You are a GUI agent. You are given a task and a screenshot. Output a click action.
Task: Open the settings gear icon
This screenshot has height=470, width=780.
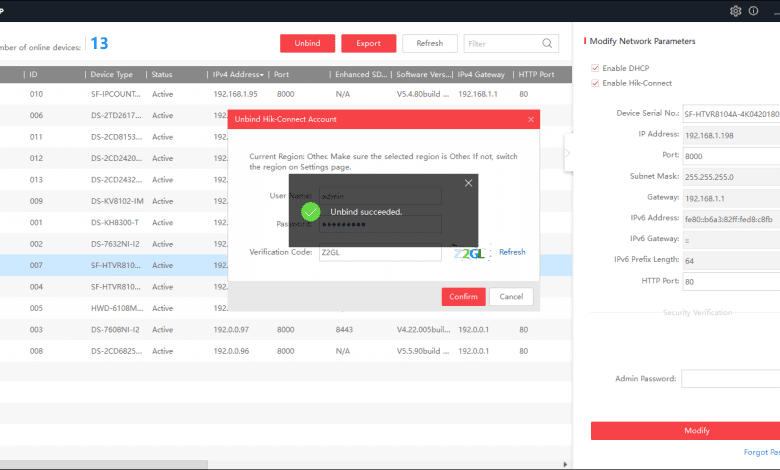tap(735, 11)
